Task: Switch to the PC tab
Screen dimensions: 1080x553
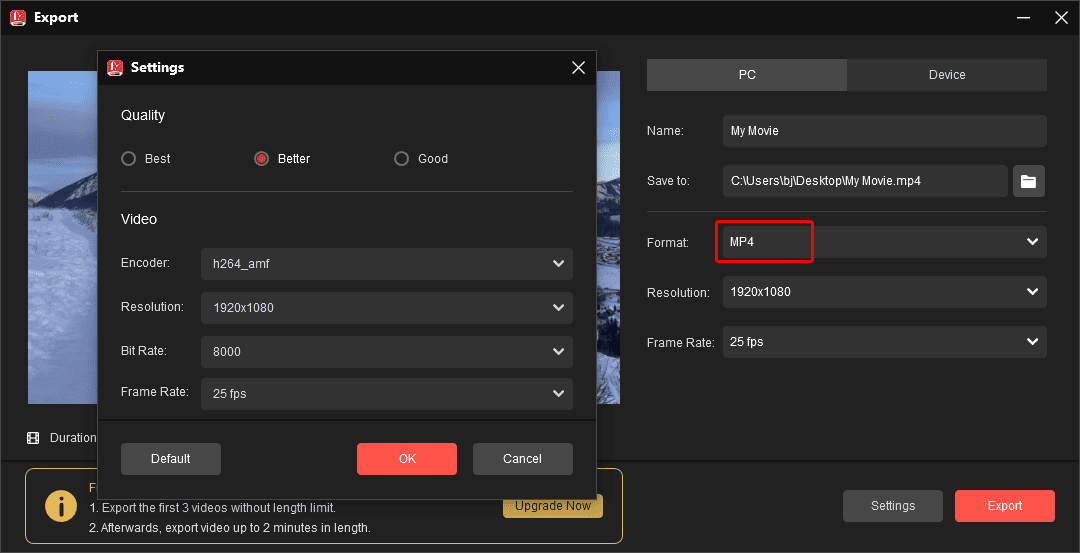Action: pyautogui.click(x=747, y=75)
